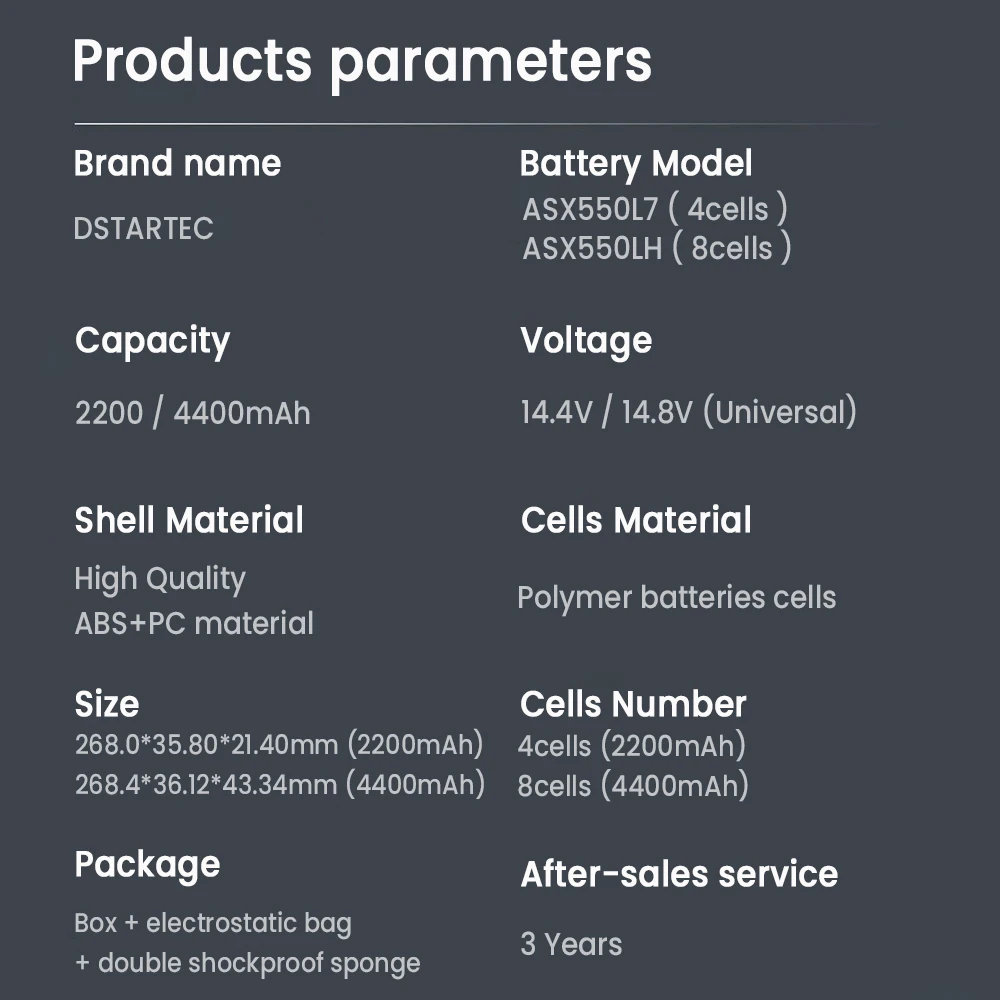The image size is (1000, 1000).
Task: Click the ASX550LH (8cells) model text
Action: (657, 248)
